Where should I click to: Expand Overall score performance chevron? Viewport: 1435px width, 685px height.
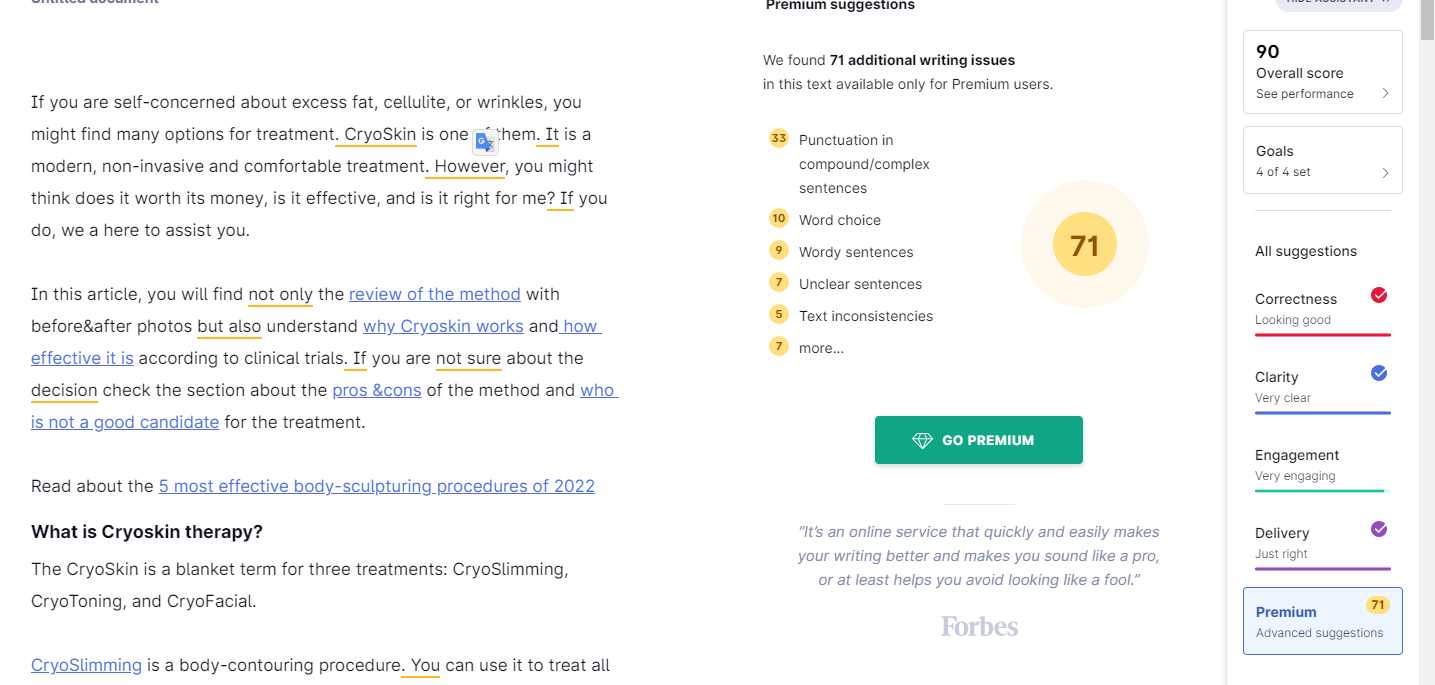(1385, 94)
